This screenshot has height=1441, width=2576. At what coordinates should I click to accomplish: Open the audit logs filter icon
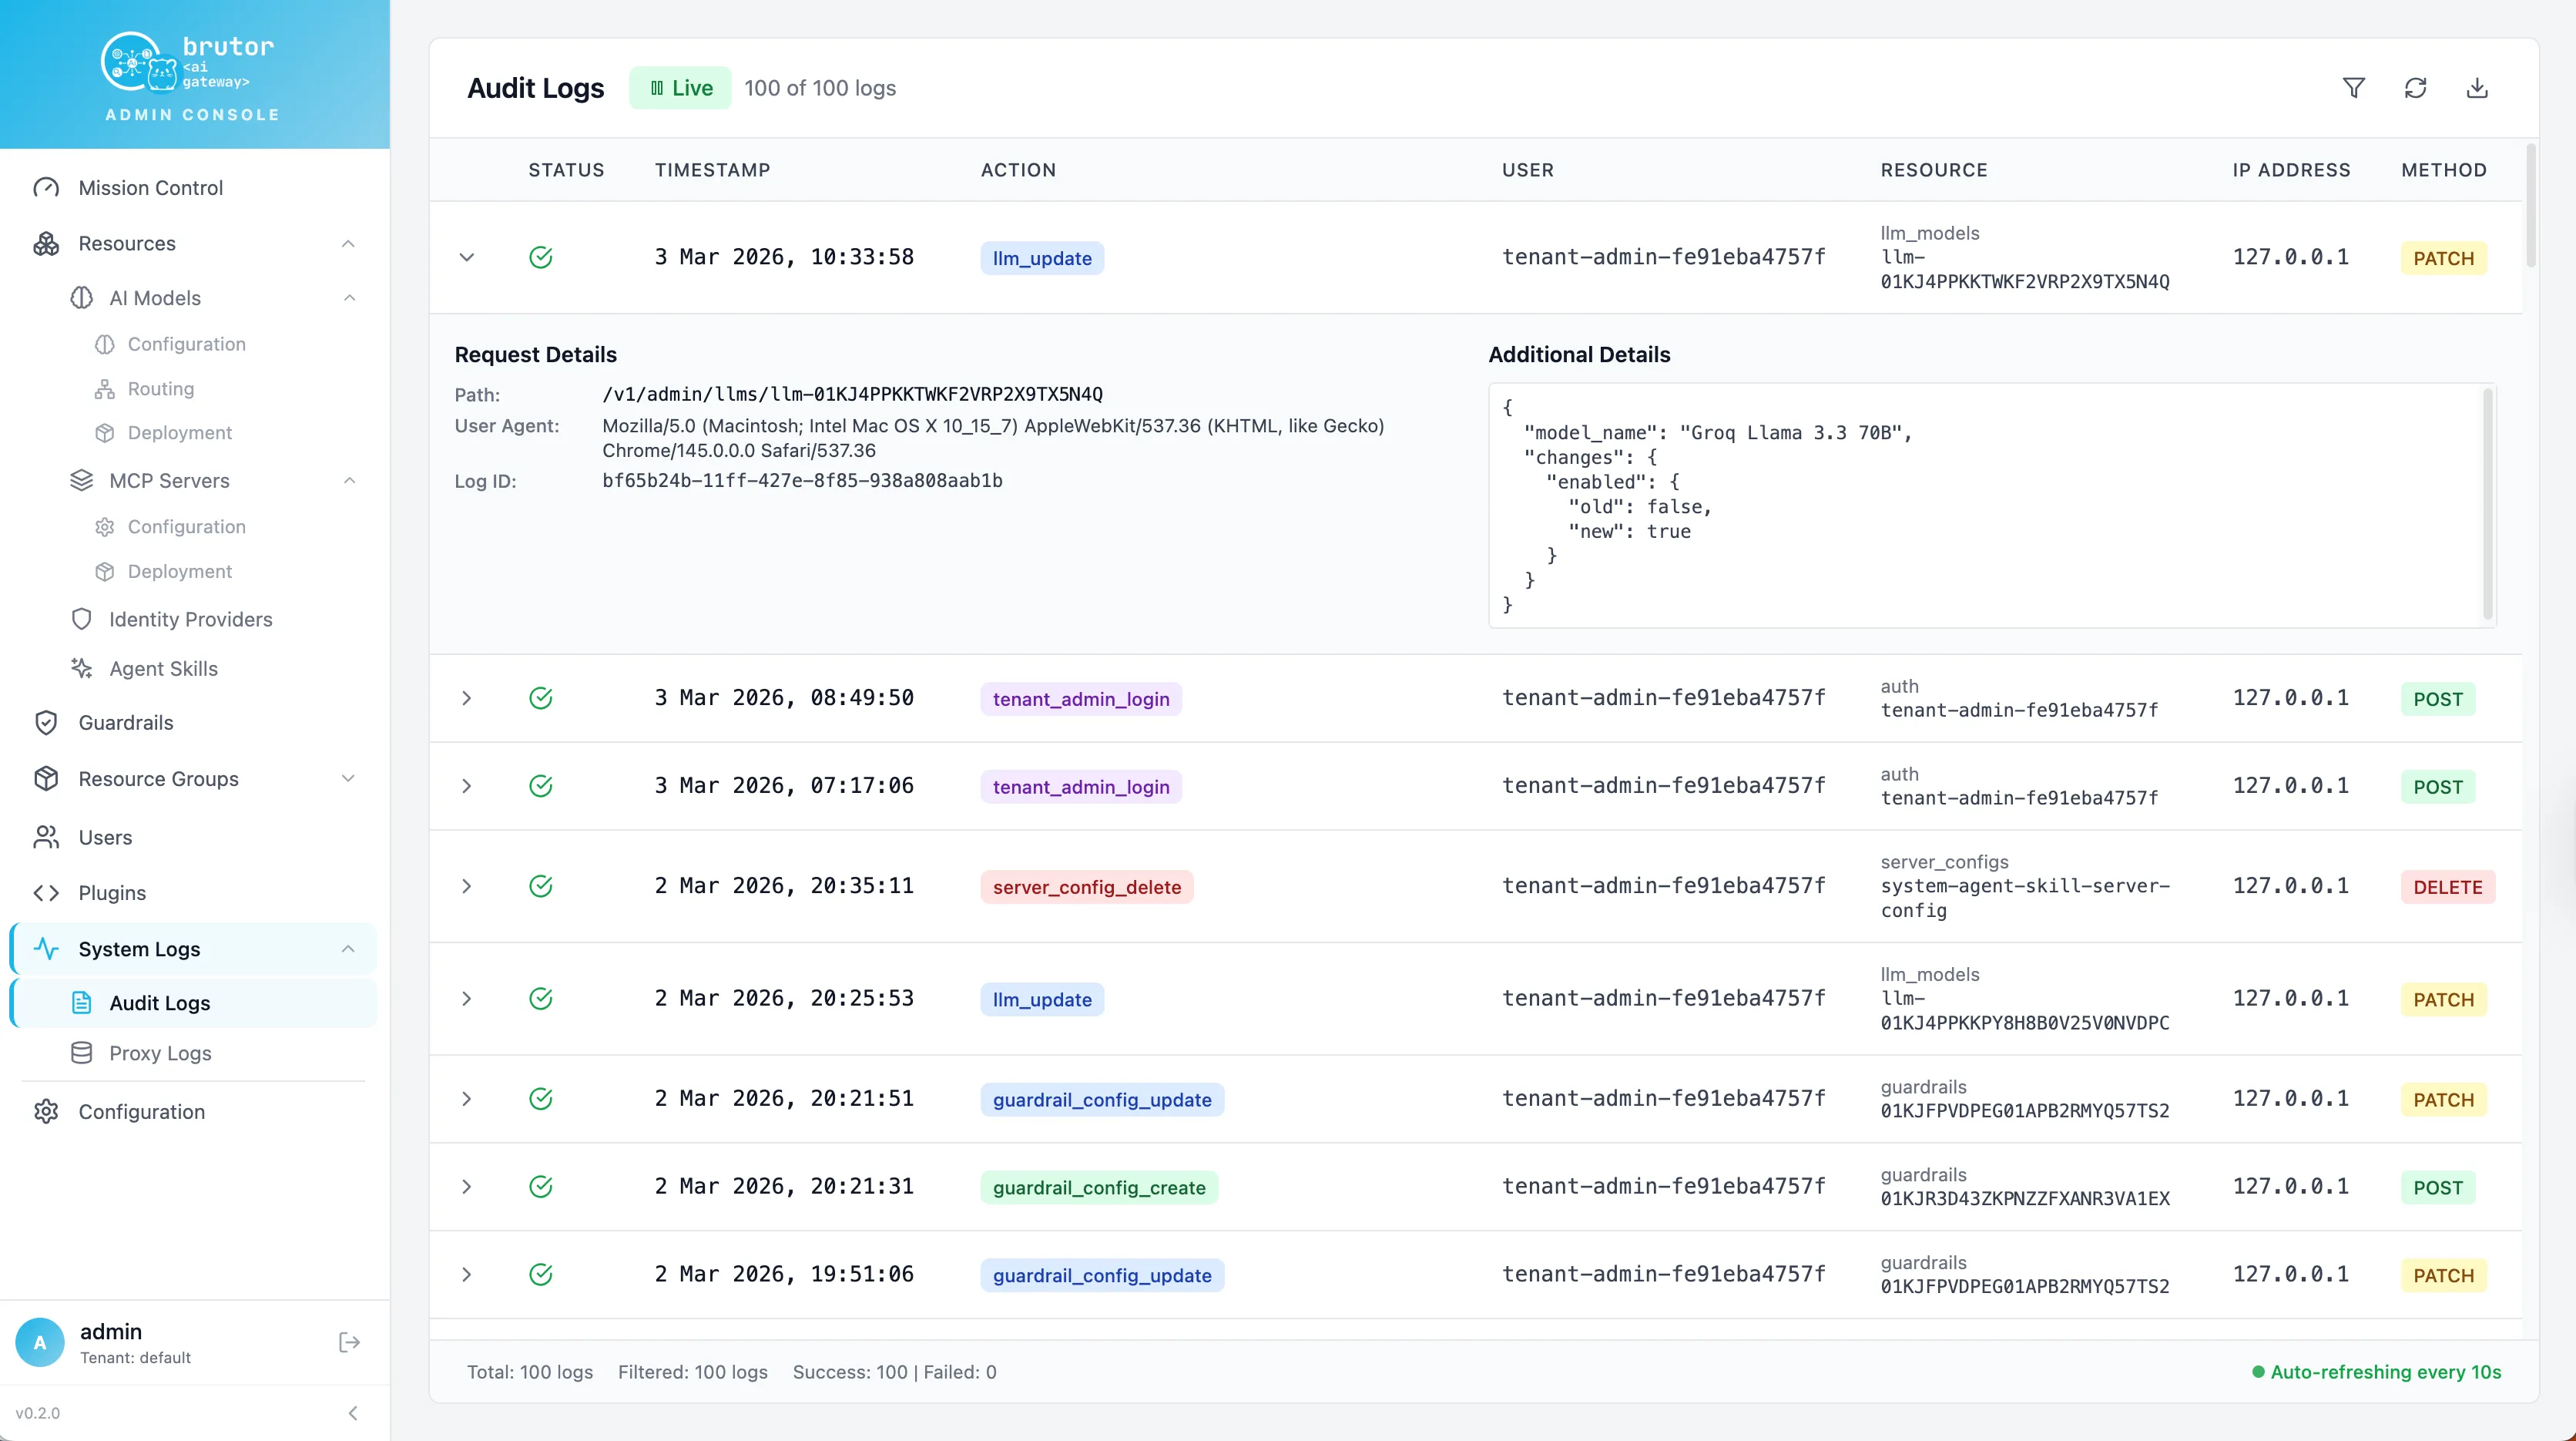coord(2353,88)
